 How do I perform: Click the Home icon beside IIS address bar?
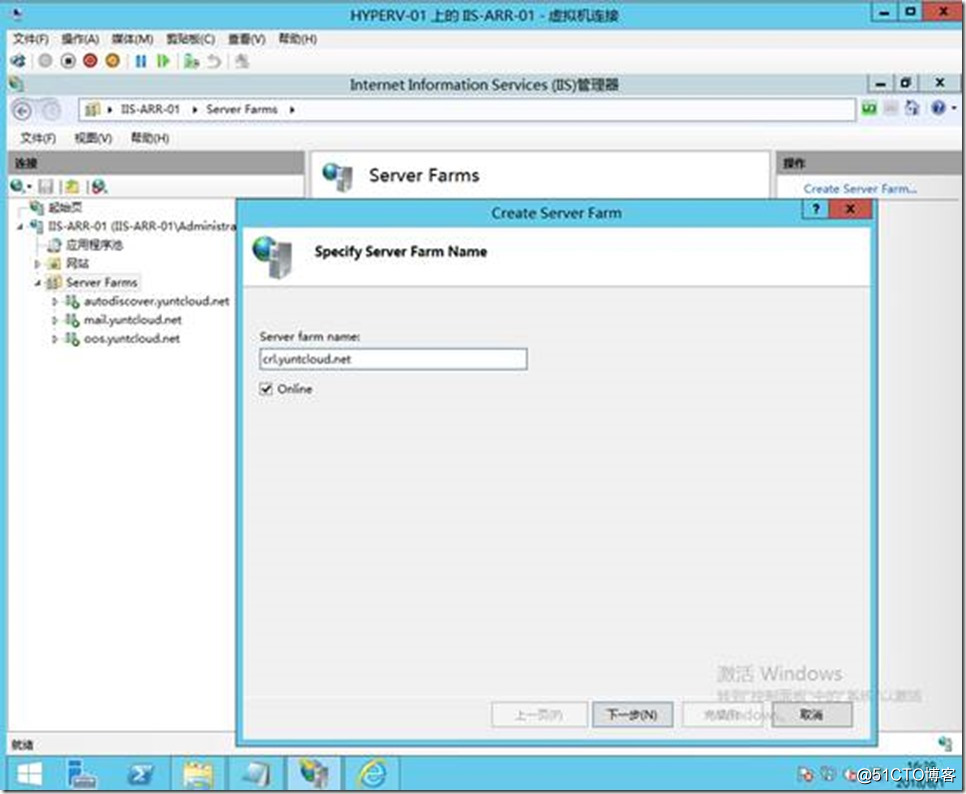(x=912, y=108)
